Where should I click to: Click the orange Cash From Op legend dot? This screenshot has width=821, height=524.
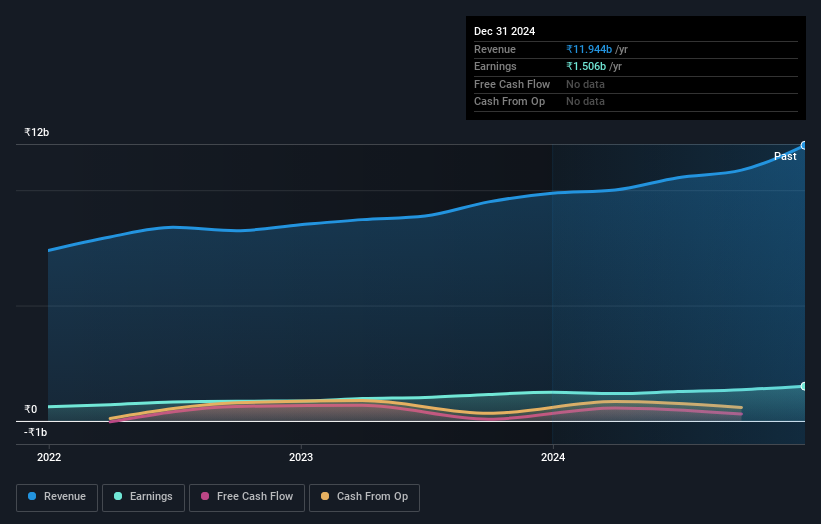pyautogui.click(x=325, y=496)
